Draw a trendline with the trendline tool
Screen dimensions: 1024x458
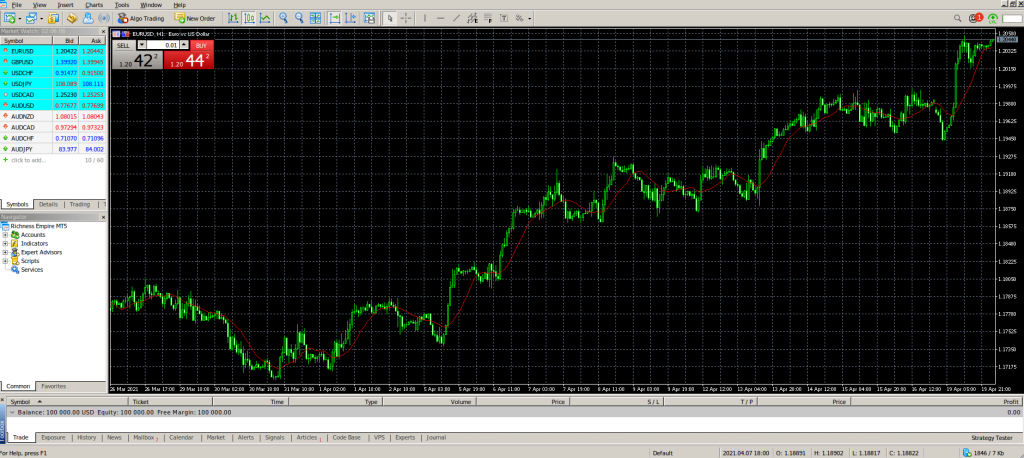tap(456, 18)
